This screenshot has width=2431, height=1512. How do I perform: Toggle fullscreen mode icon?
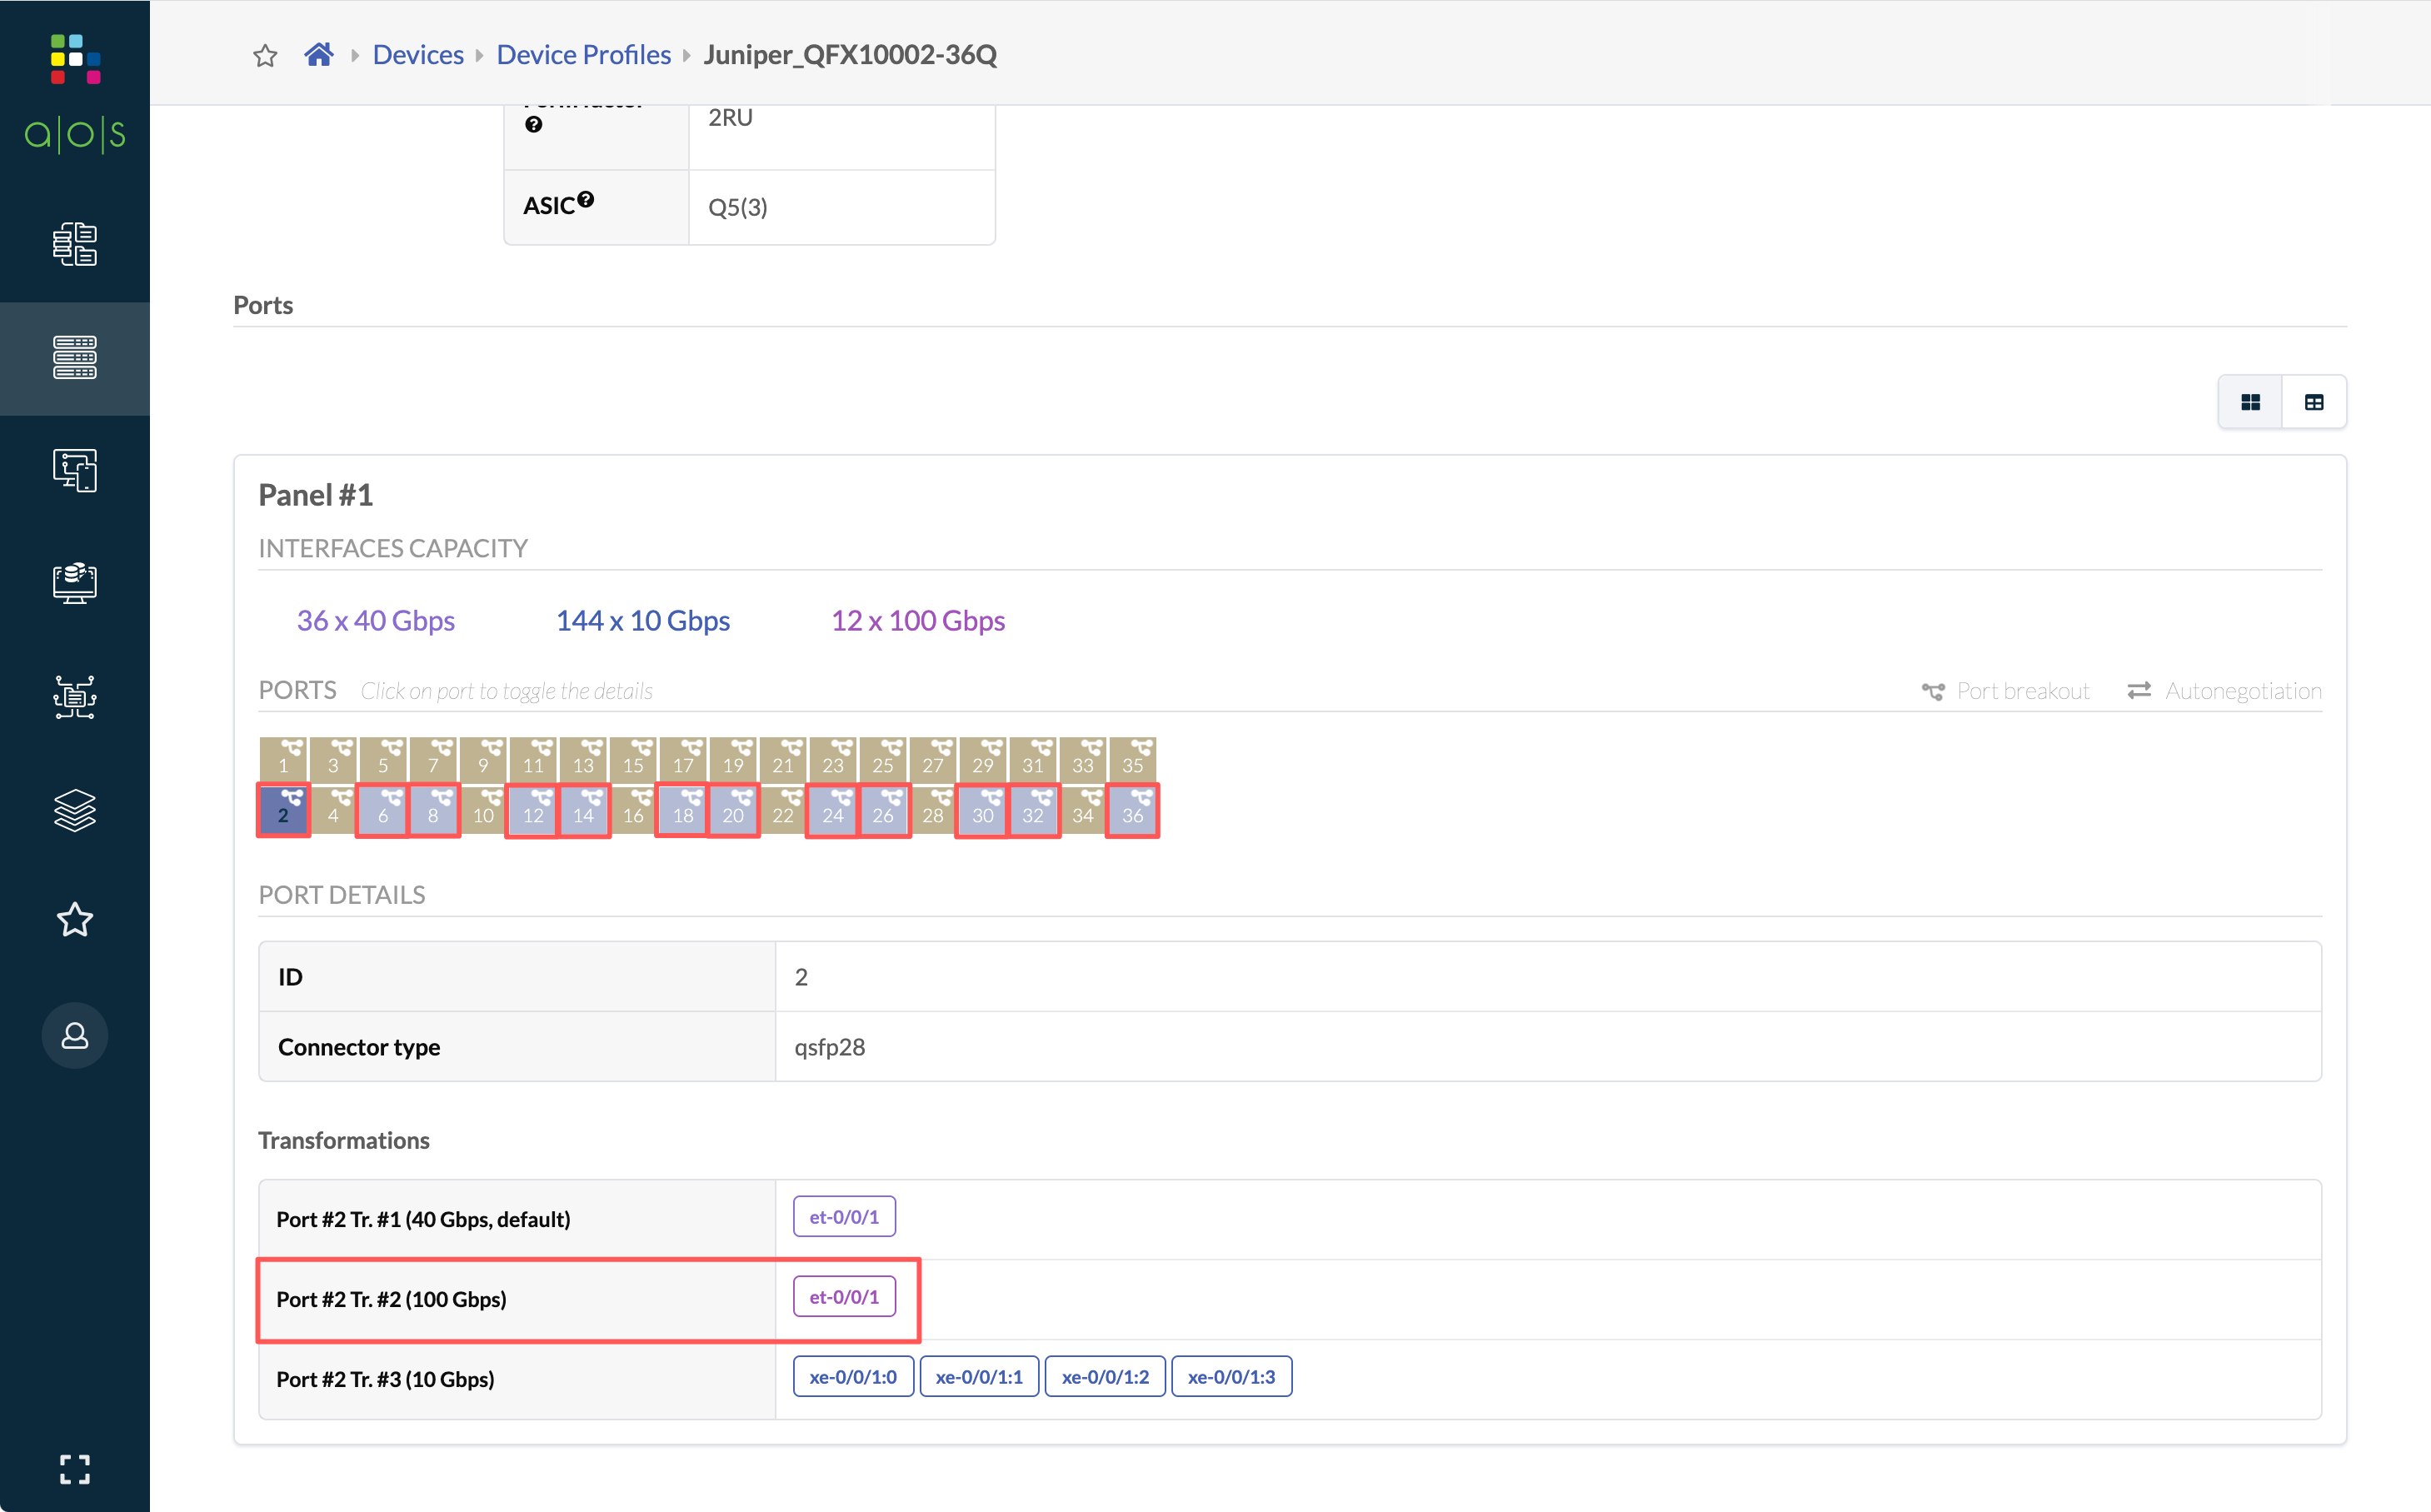[x=75, y=1469]
